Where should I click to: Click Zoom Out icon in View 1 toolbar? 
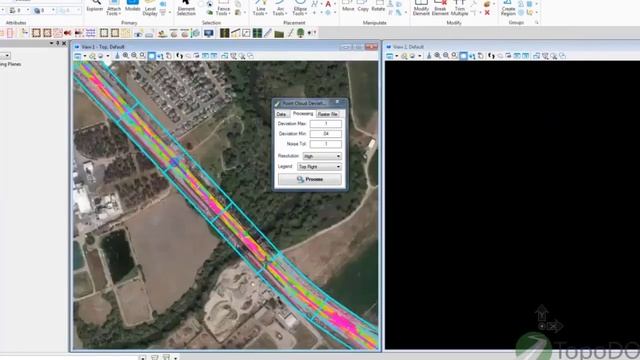[x=134, y=56]
